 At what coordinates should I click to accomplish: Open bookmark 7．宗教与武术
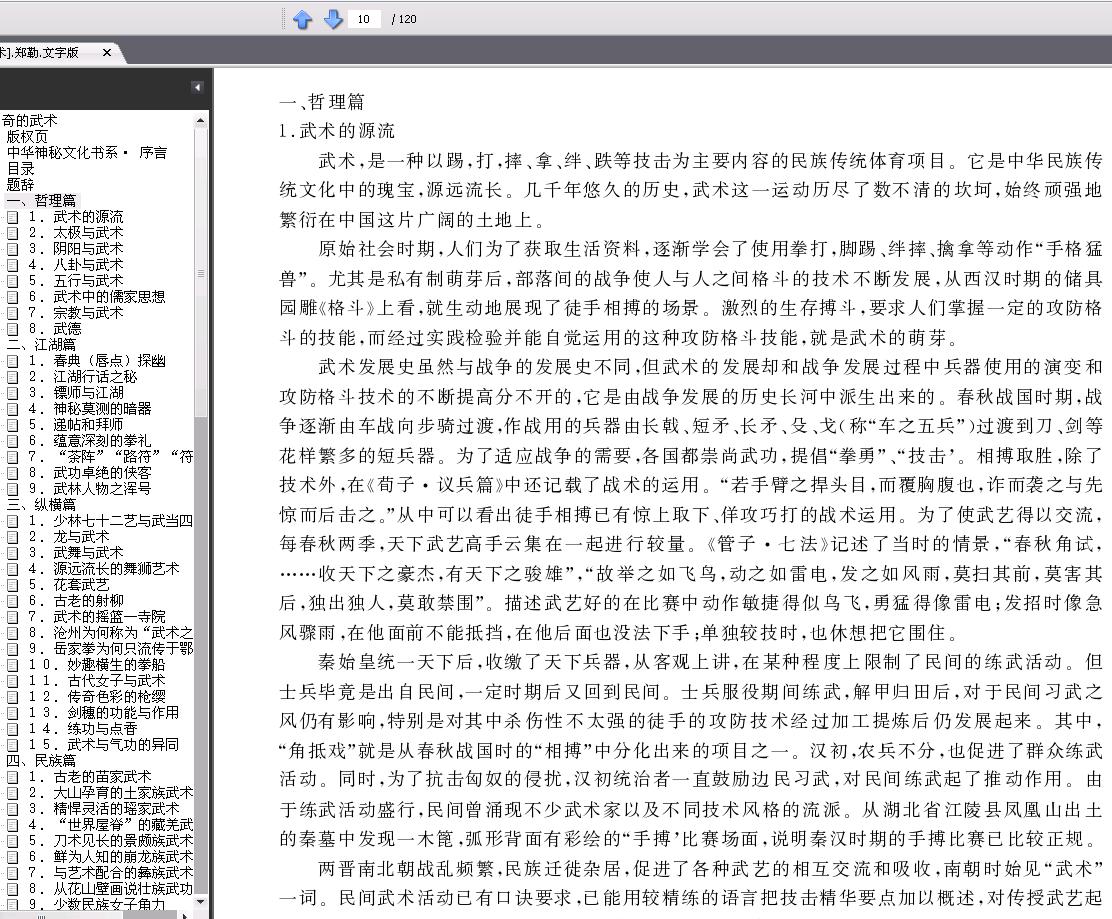tap(76, 313)
